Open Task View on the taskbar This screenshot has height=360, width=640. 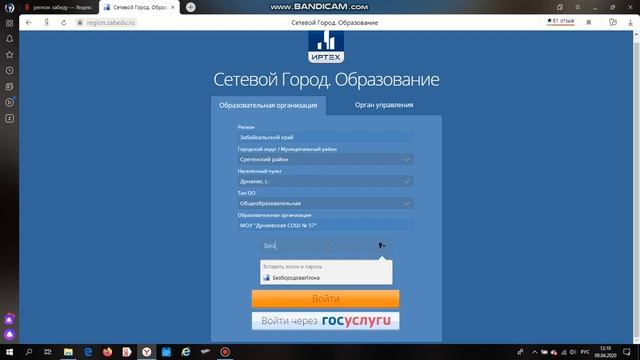[x=48, y=352]
